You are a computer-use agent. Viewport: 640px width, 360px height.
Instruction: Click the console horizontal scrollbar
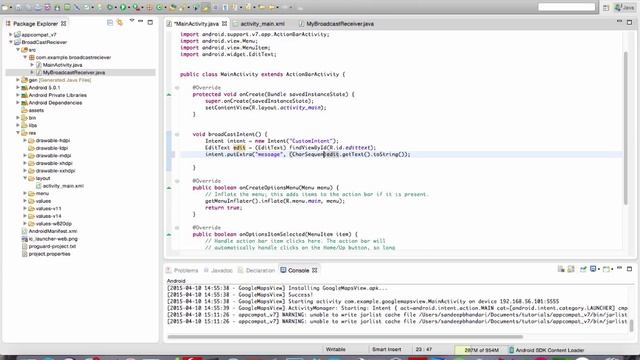click(345, 337)
